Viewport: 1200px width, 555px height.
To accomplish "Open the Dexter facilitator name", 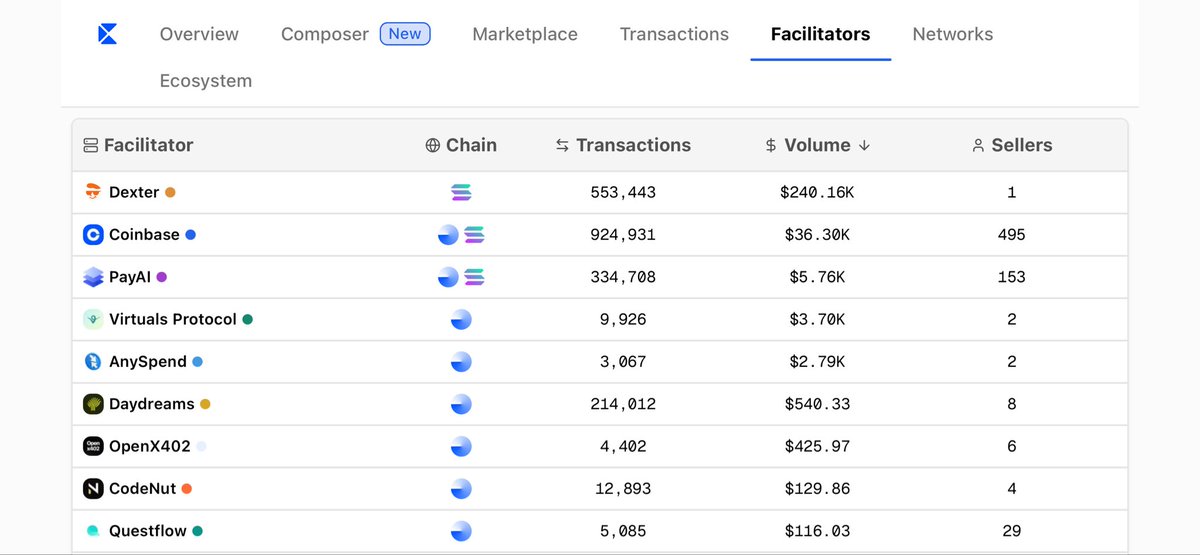I will coord(134,192).
